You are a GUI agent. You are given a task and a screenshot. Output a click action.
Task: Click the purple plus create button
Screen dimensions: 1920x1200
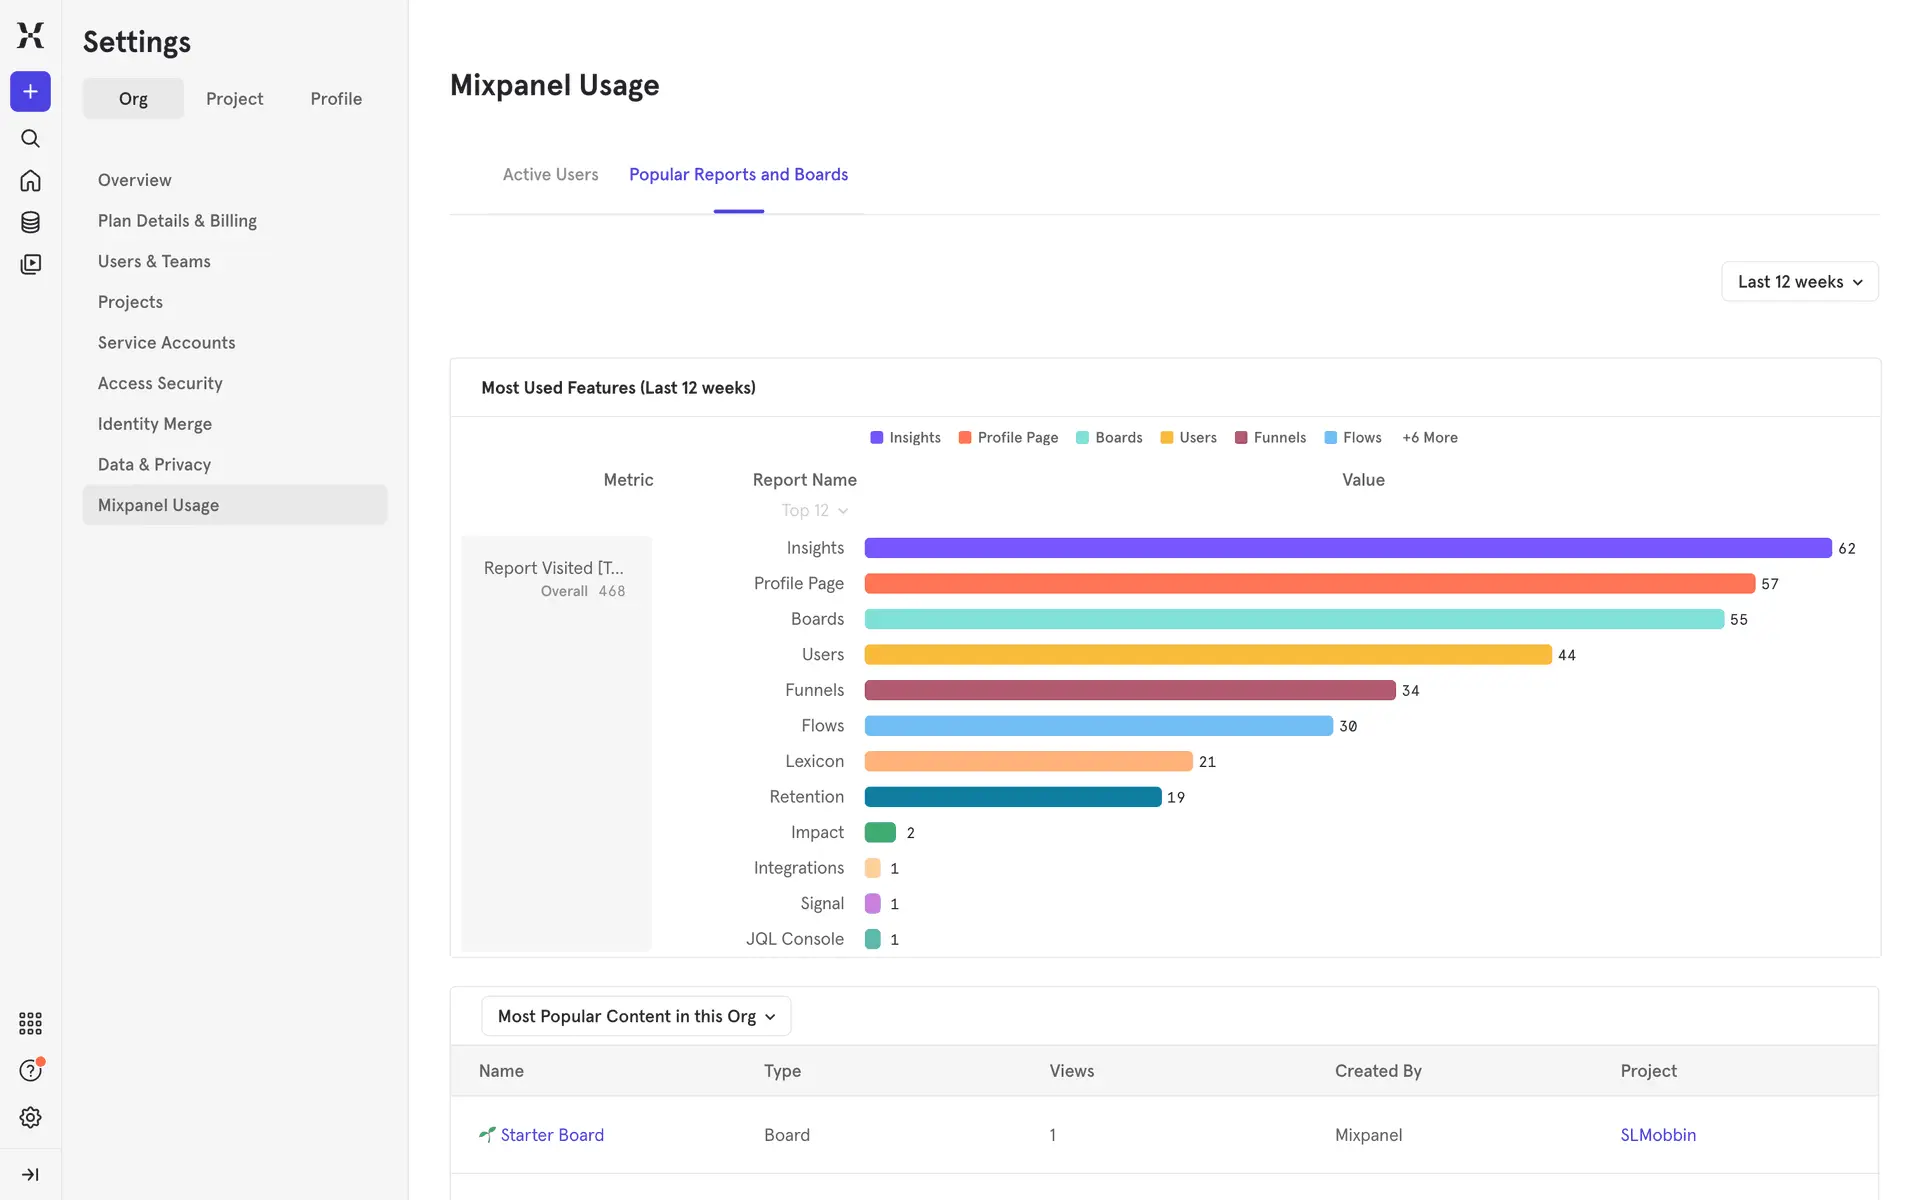(30, 92)
